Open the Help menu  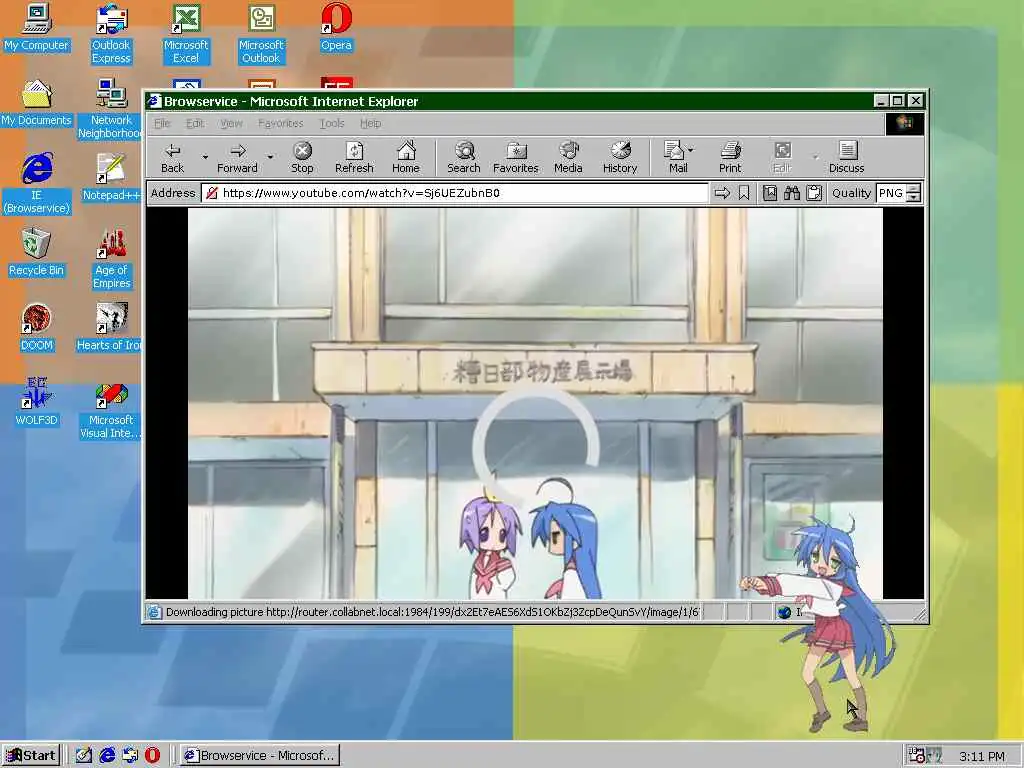click(x=370, y=123)
